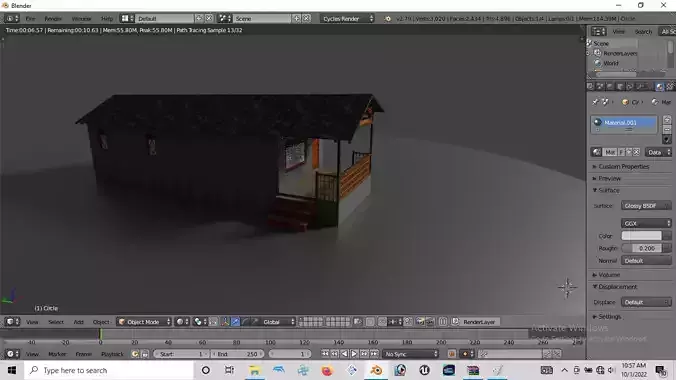Open the timeline Marker menu

pos(57,354)
